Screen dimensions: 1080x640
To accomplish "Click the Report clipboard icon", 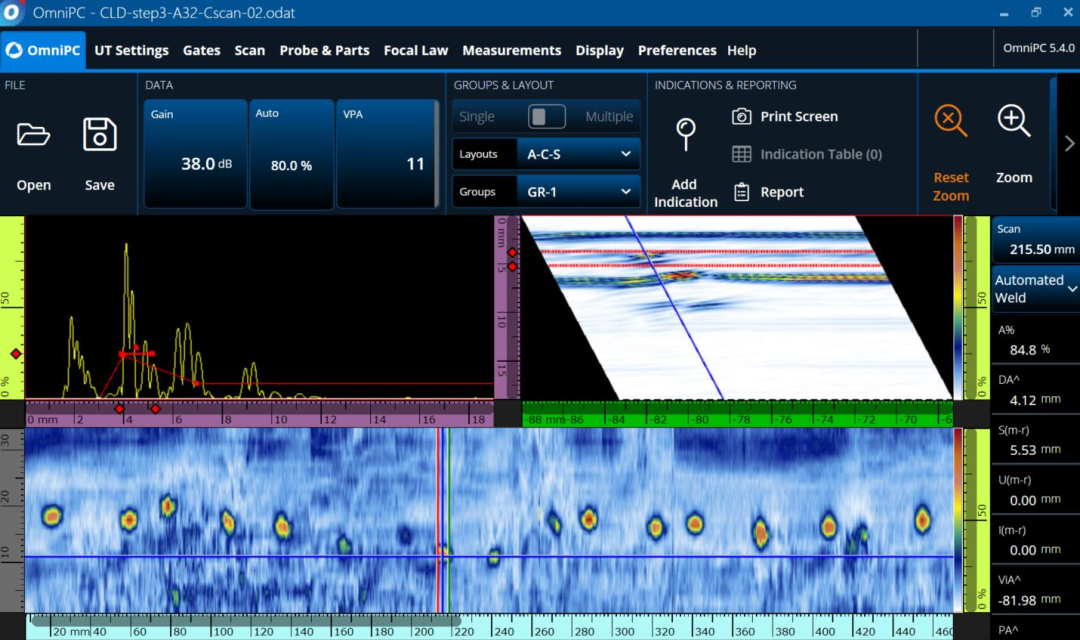I will 741,192.
